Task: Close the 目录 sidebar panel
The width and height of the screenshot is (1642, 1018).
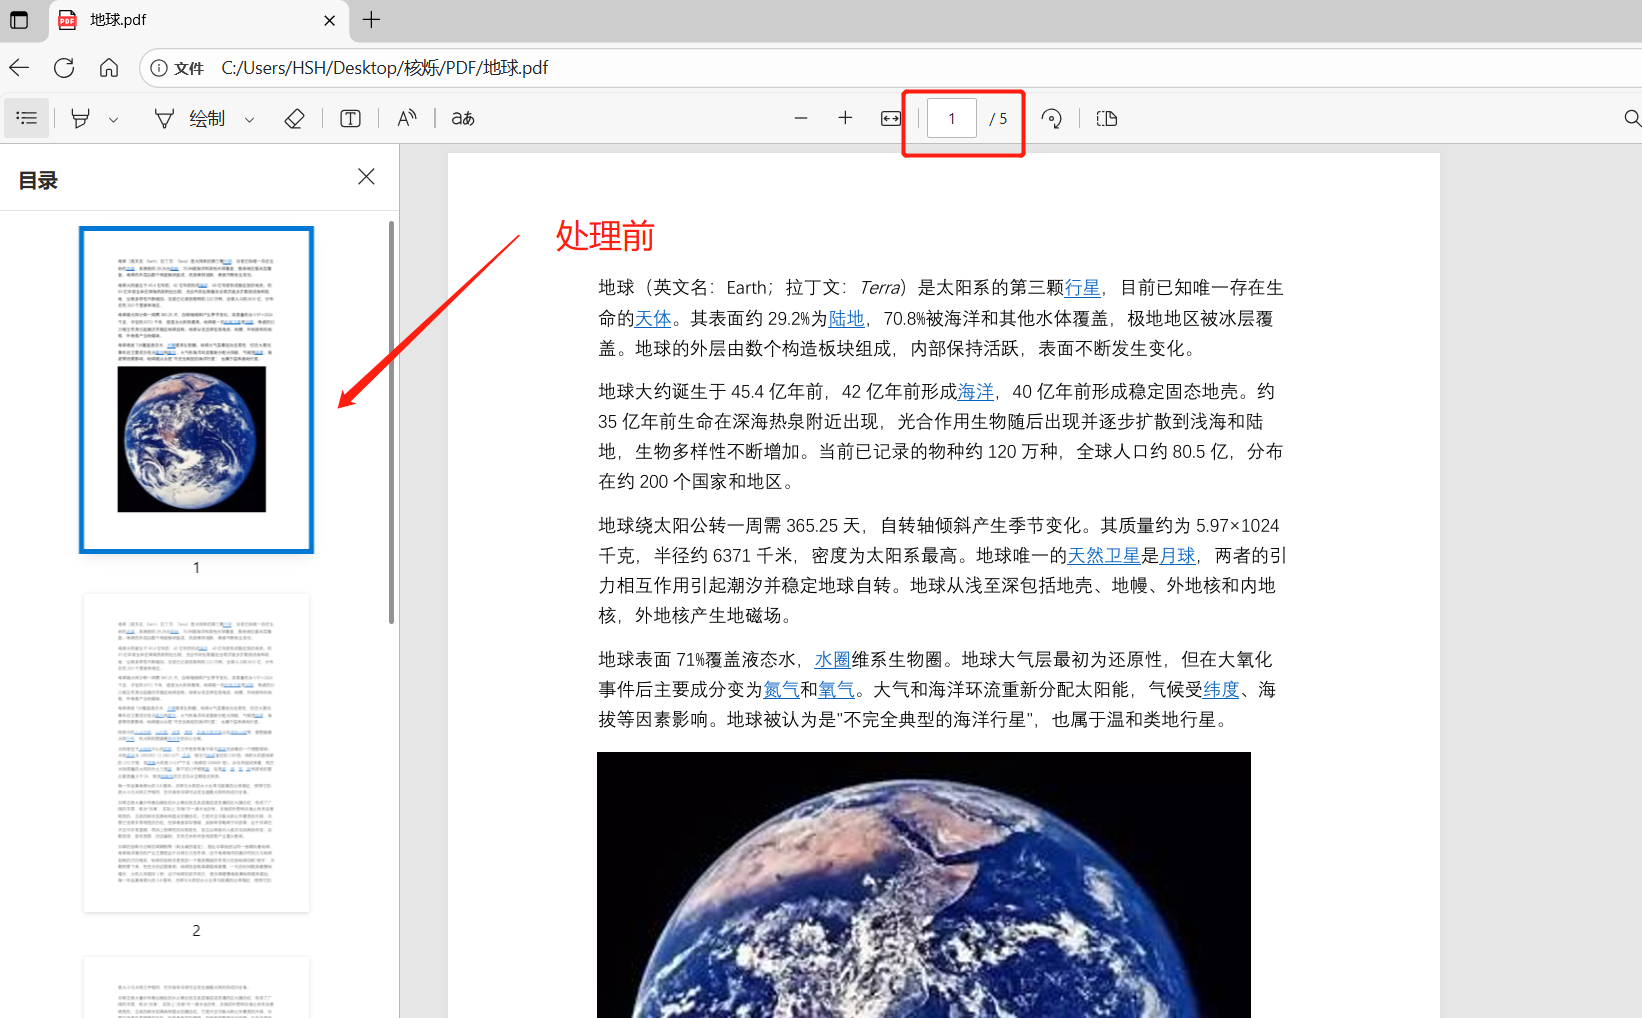Action: (x=365, y=176)
